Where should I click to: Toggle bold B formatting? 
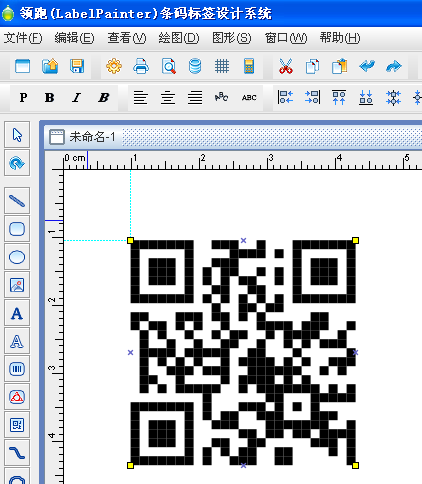49,98
